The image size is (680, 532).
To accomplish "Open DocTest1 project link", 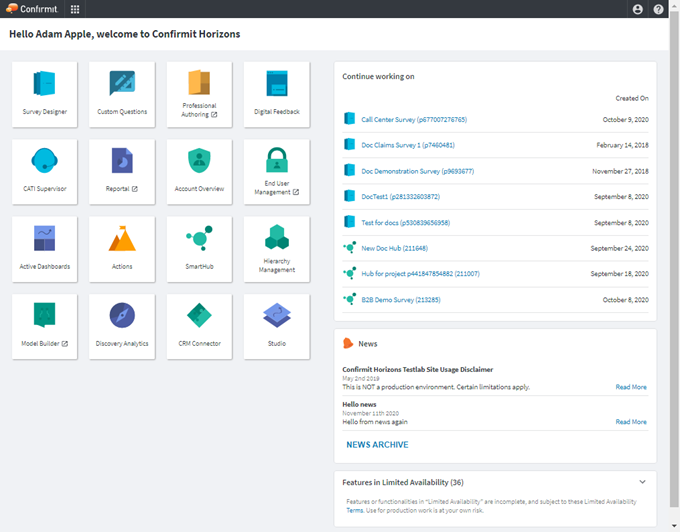I will (x=401, y=197).
